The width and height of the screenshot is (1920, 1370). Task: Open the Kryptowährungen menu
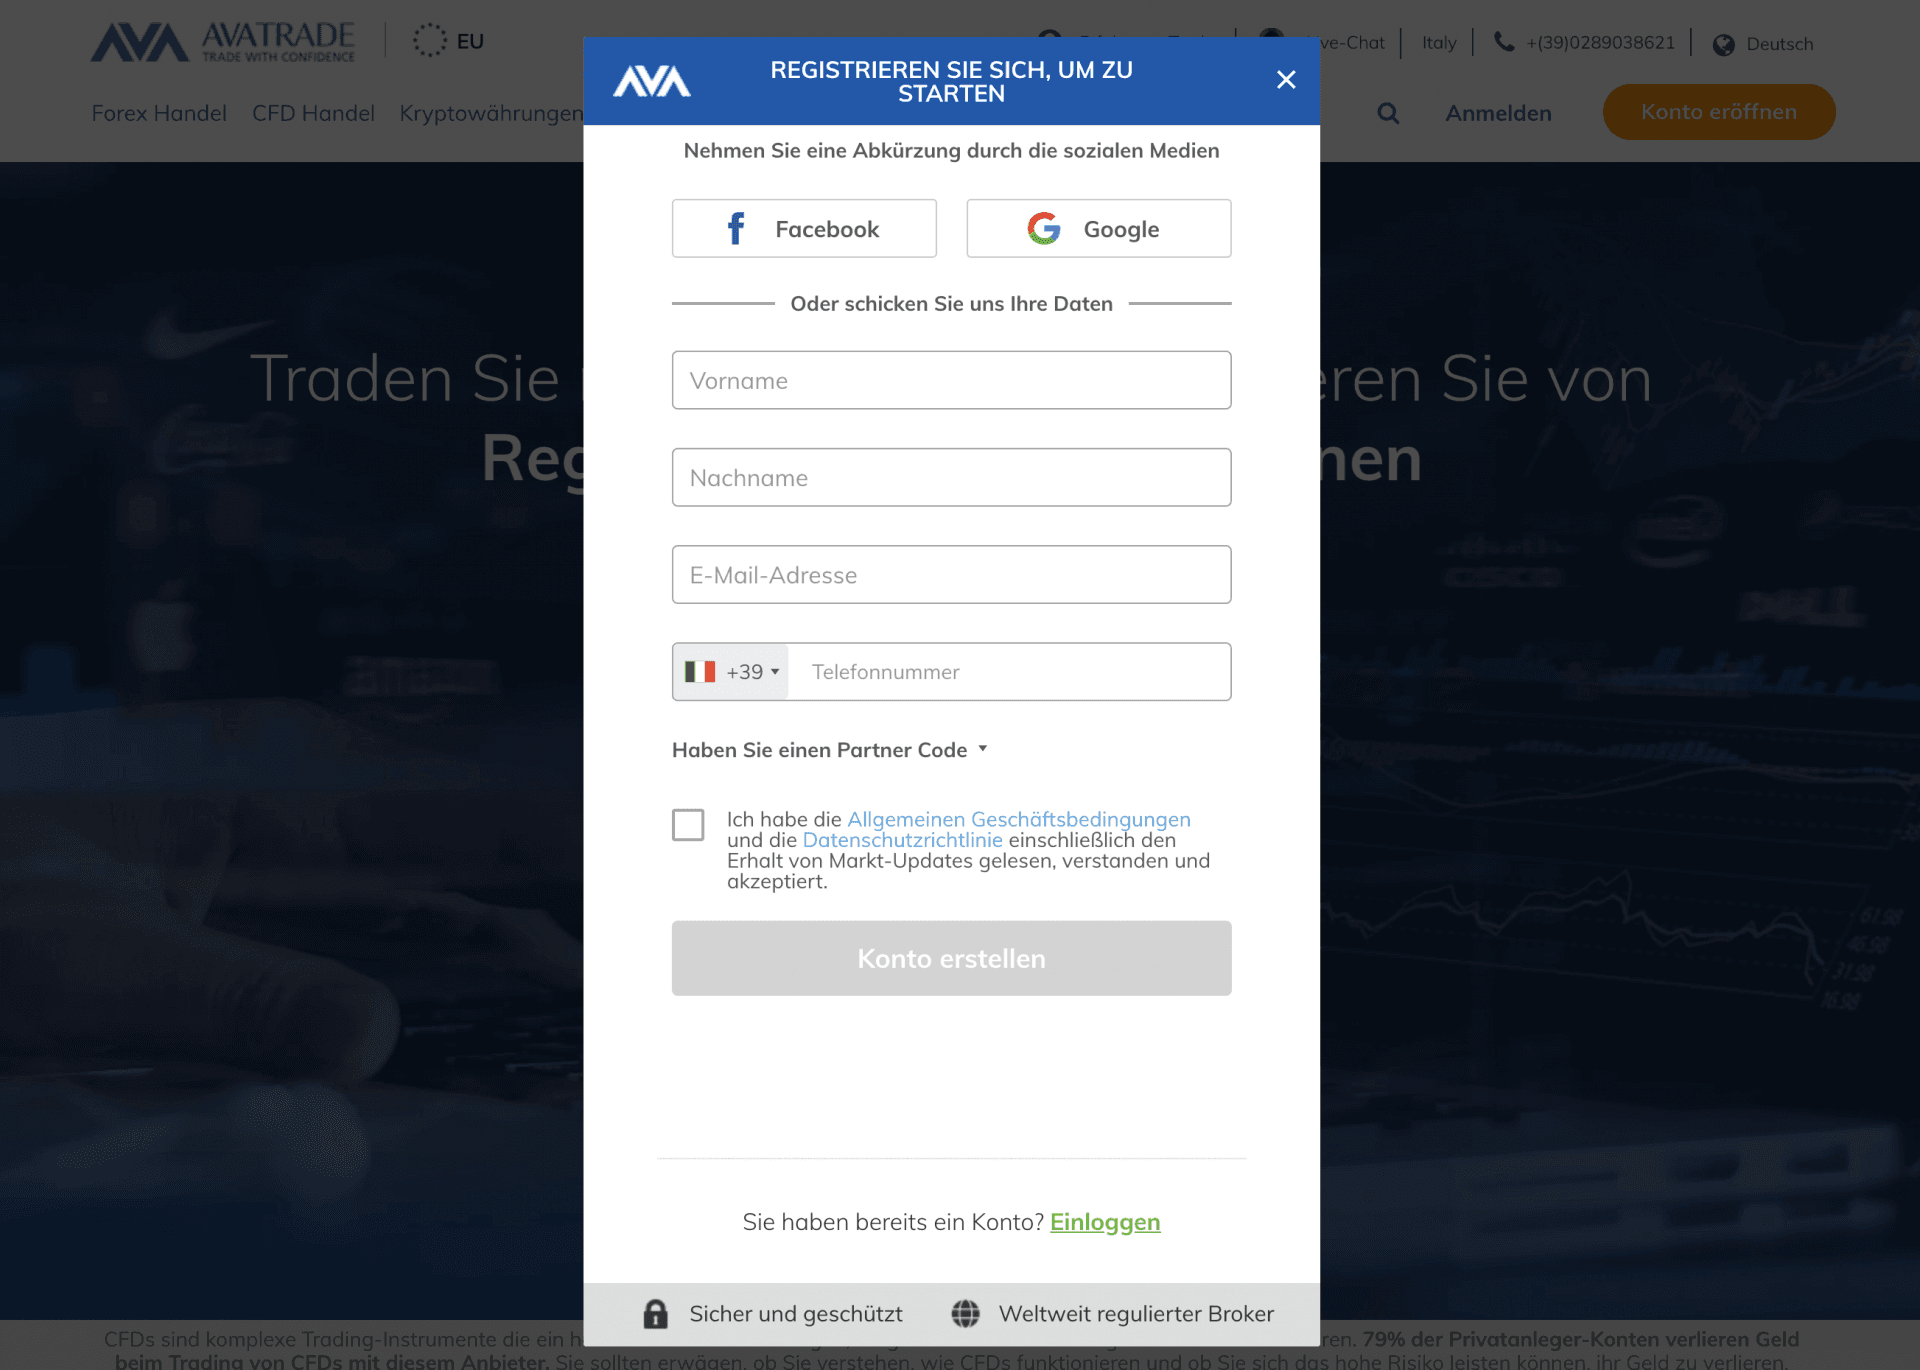[491, 113]
